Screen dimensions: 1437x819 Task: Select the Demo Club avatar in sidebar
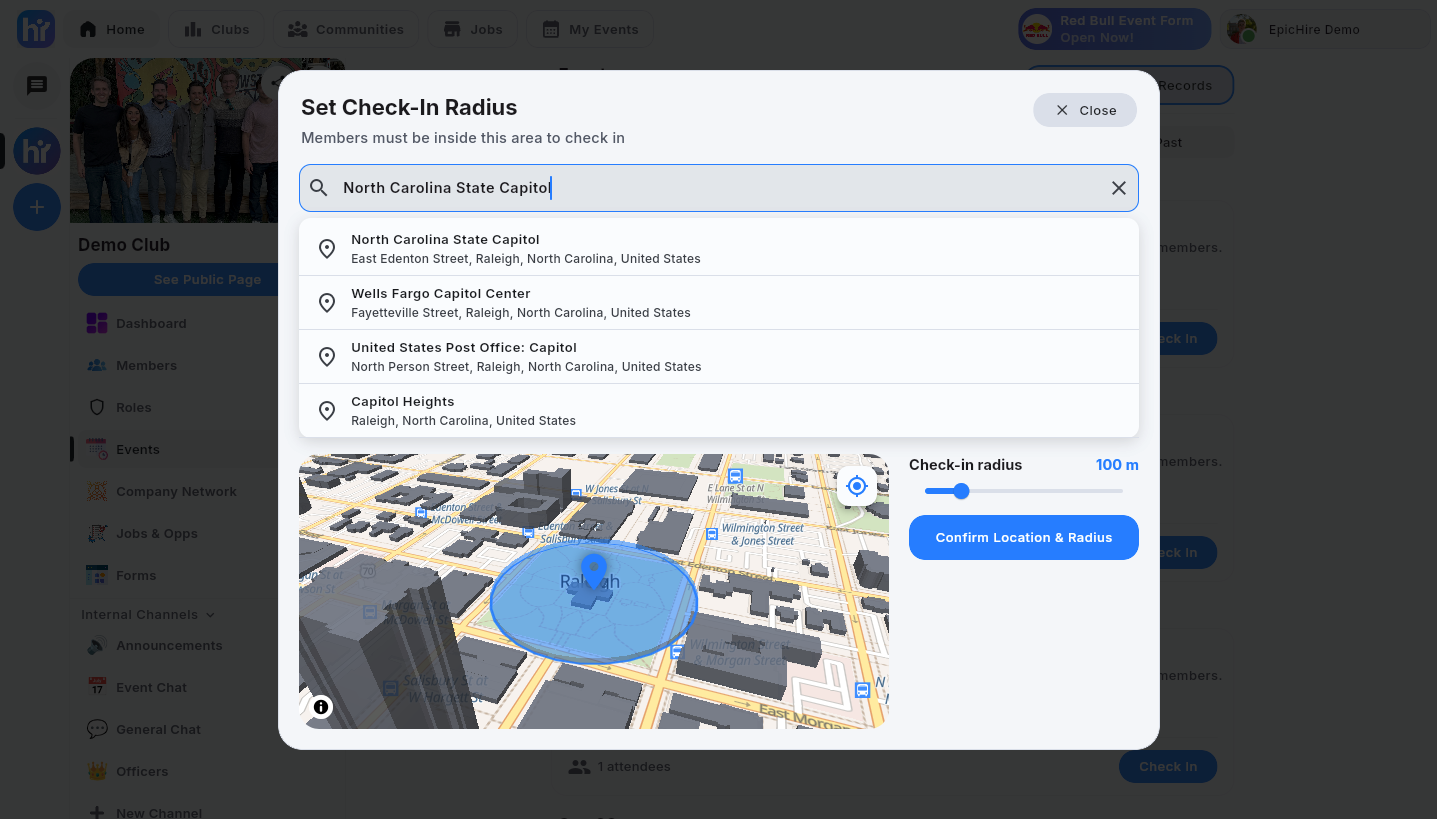point(37,152)
